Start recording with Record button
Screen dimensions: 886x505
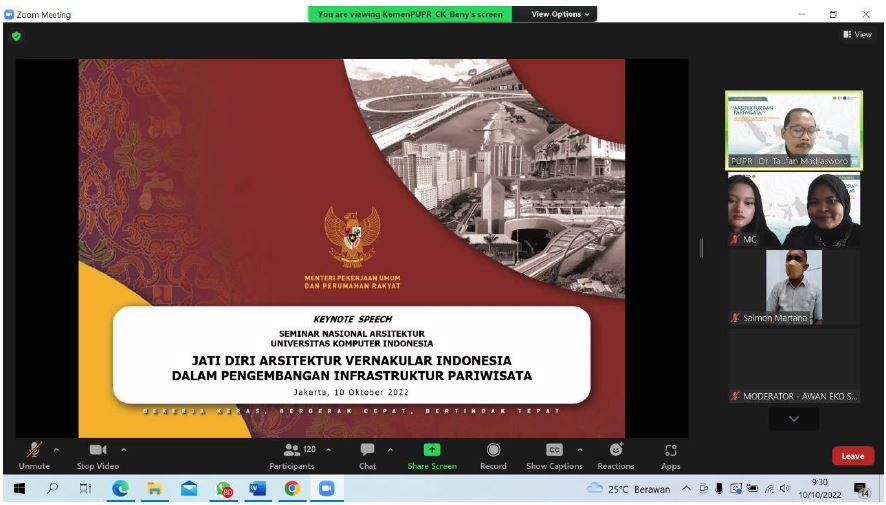(x=493, y=456)
